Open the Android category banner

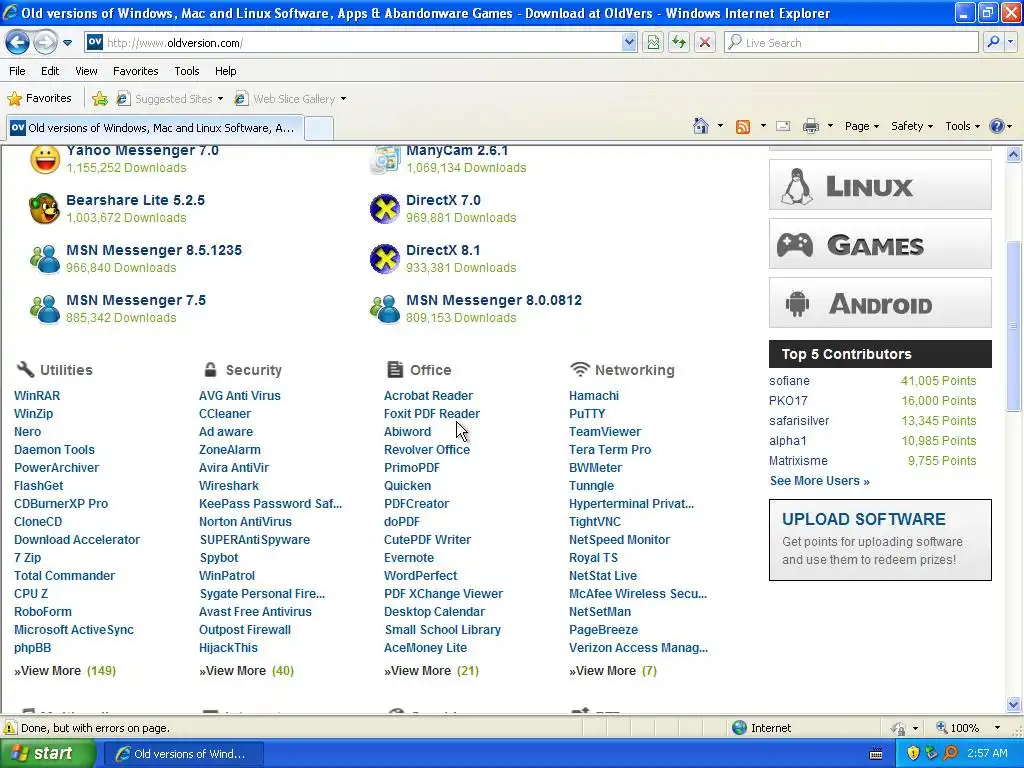(x=880, y=302)
